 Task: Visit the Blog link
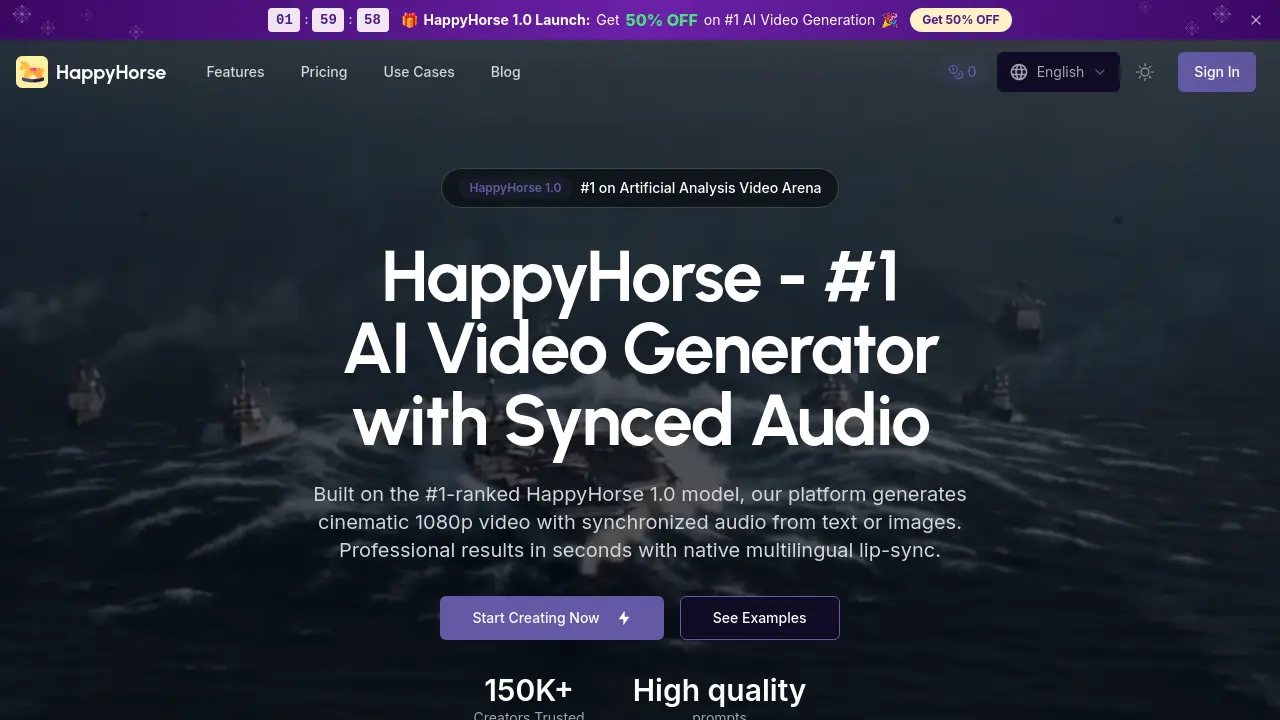tap(505, 72)
